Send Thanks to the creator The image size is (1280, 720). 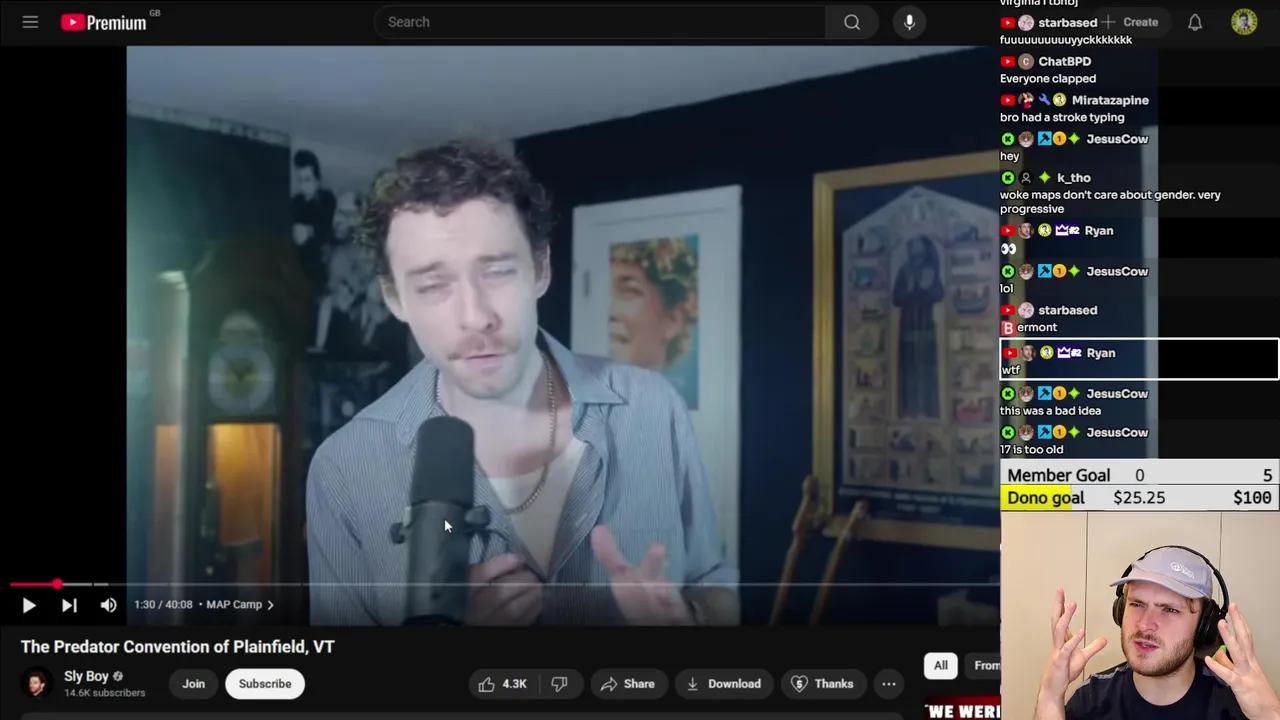pos(822,684)
